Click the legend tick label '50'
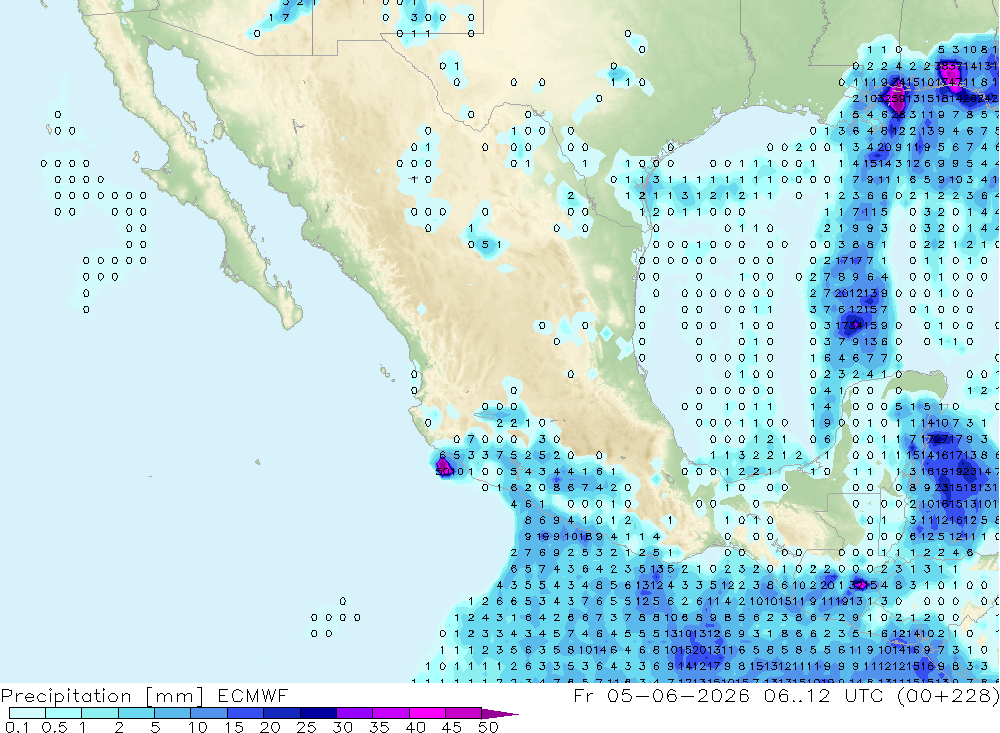The image size is (1000, 733). [488, 727]
